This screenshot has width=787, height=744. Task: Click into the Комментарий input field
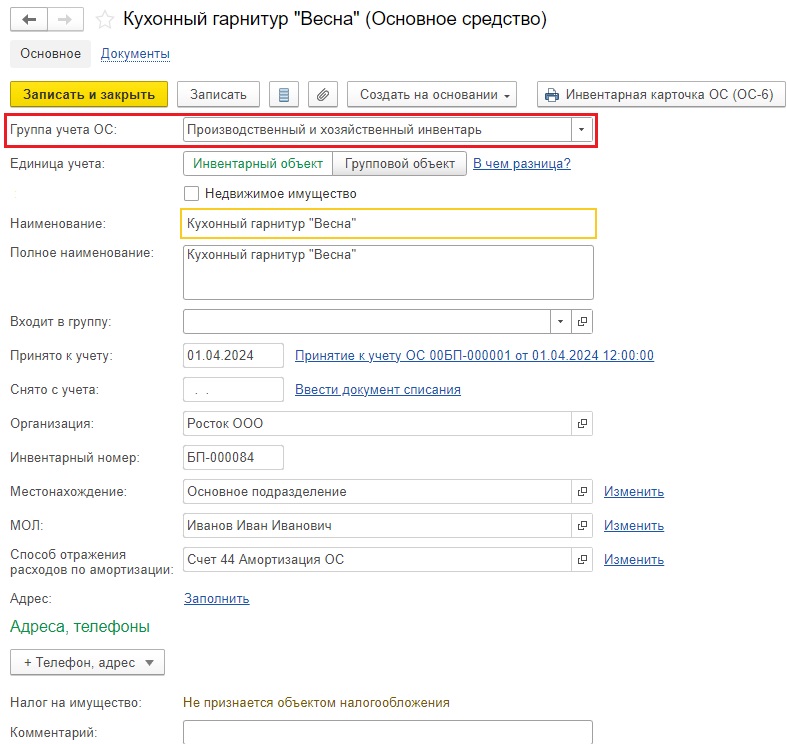[388, 732]
